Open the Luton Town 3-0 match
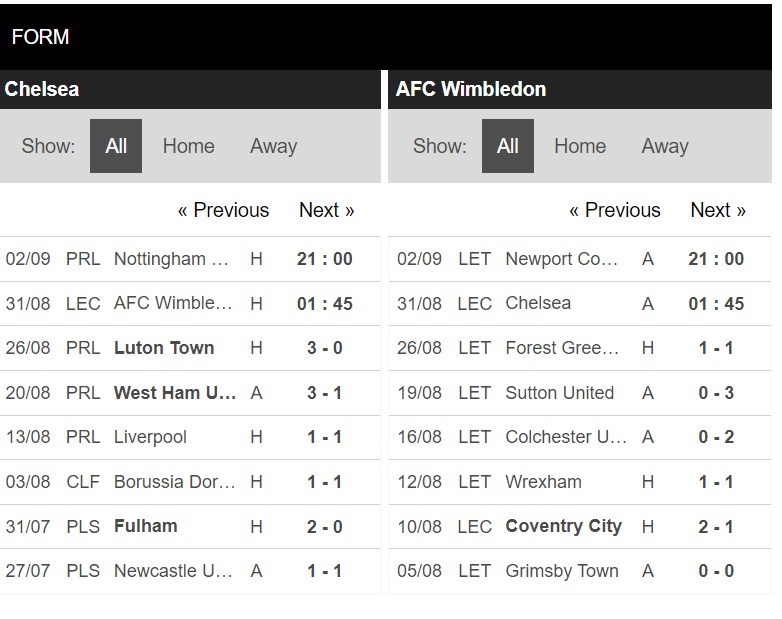Viewport: 782px width, 619px height. [190, 348]
